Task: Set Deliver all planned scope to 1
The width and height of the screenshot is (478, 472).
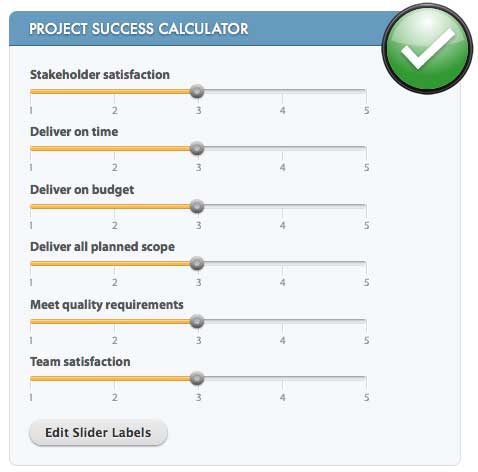Action: [31, 264]
